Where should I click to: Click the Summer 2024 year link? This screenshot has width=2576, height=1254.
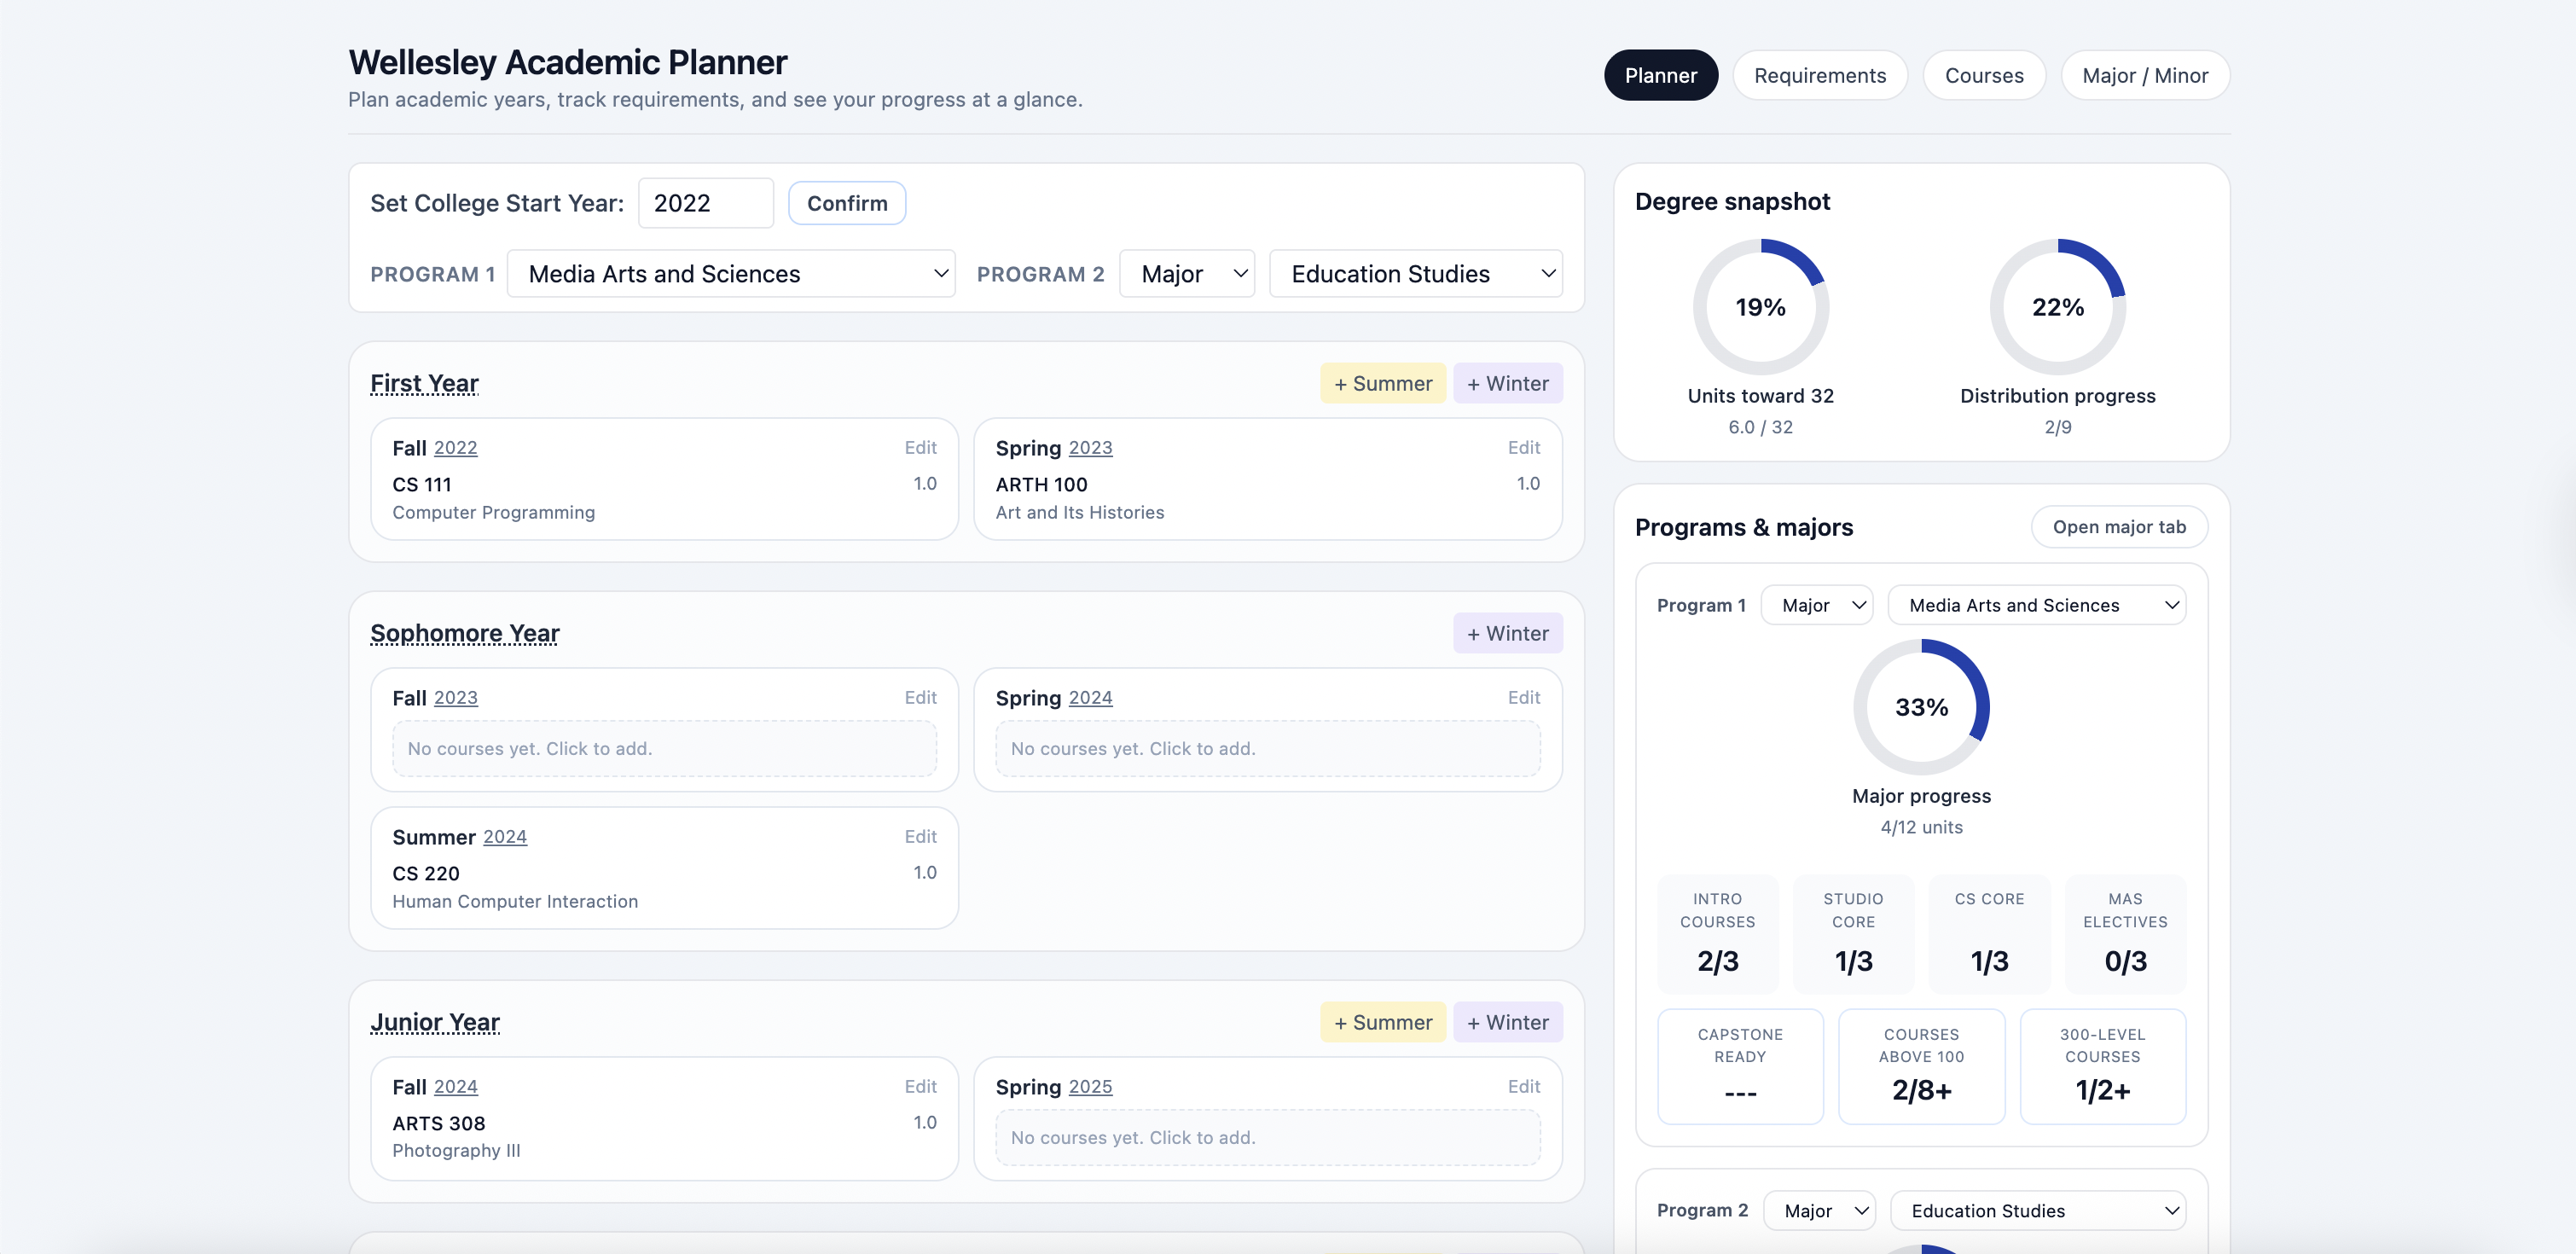(505, 837)
